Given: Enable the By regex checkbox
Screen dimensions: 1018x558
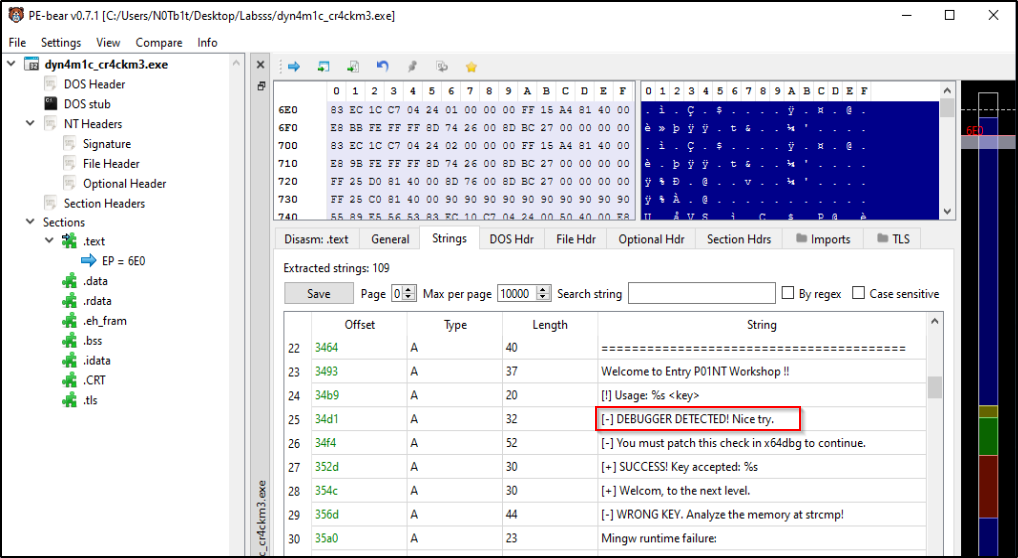Looking at the screenshot, I should [x=790, y=294].
